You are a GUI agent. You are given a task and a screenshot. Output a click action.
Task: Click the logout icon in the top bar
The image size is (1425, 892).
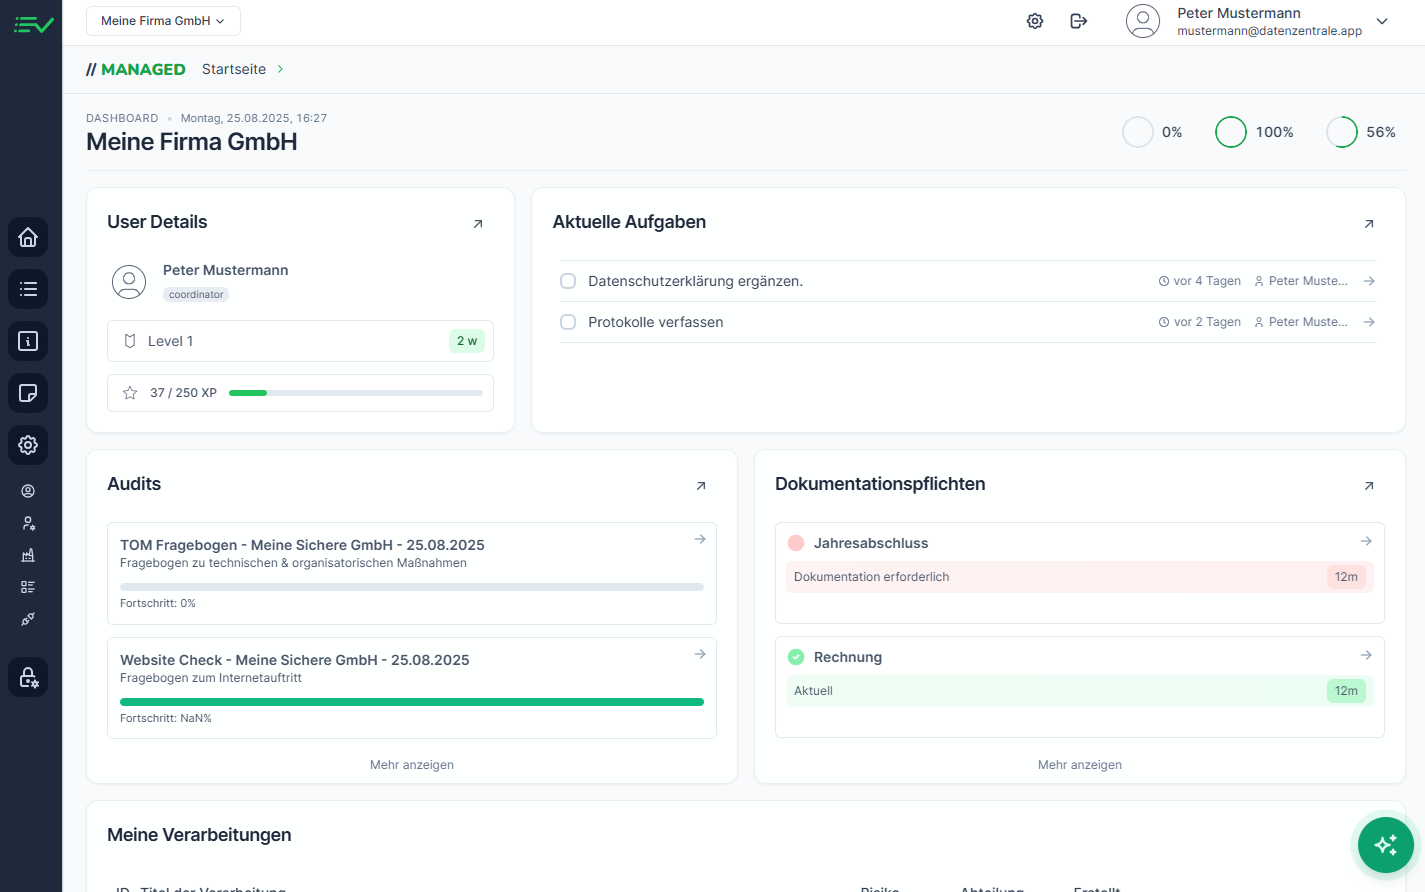pyautogui.click(x=1078, y=20)
